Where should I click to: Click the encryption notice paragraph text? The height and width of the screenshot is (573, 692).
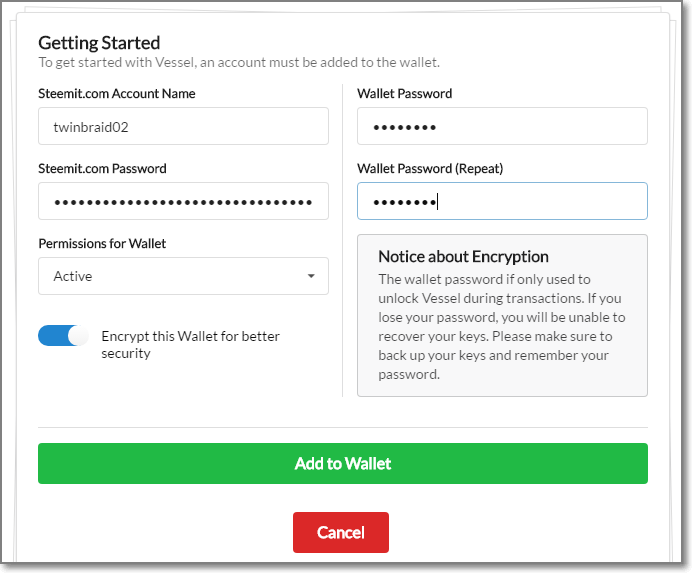502,327
